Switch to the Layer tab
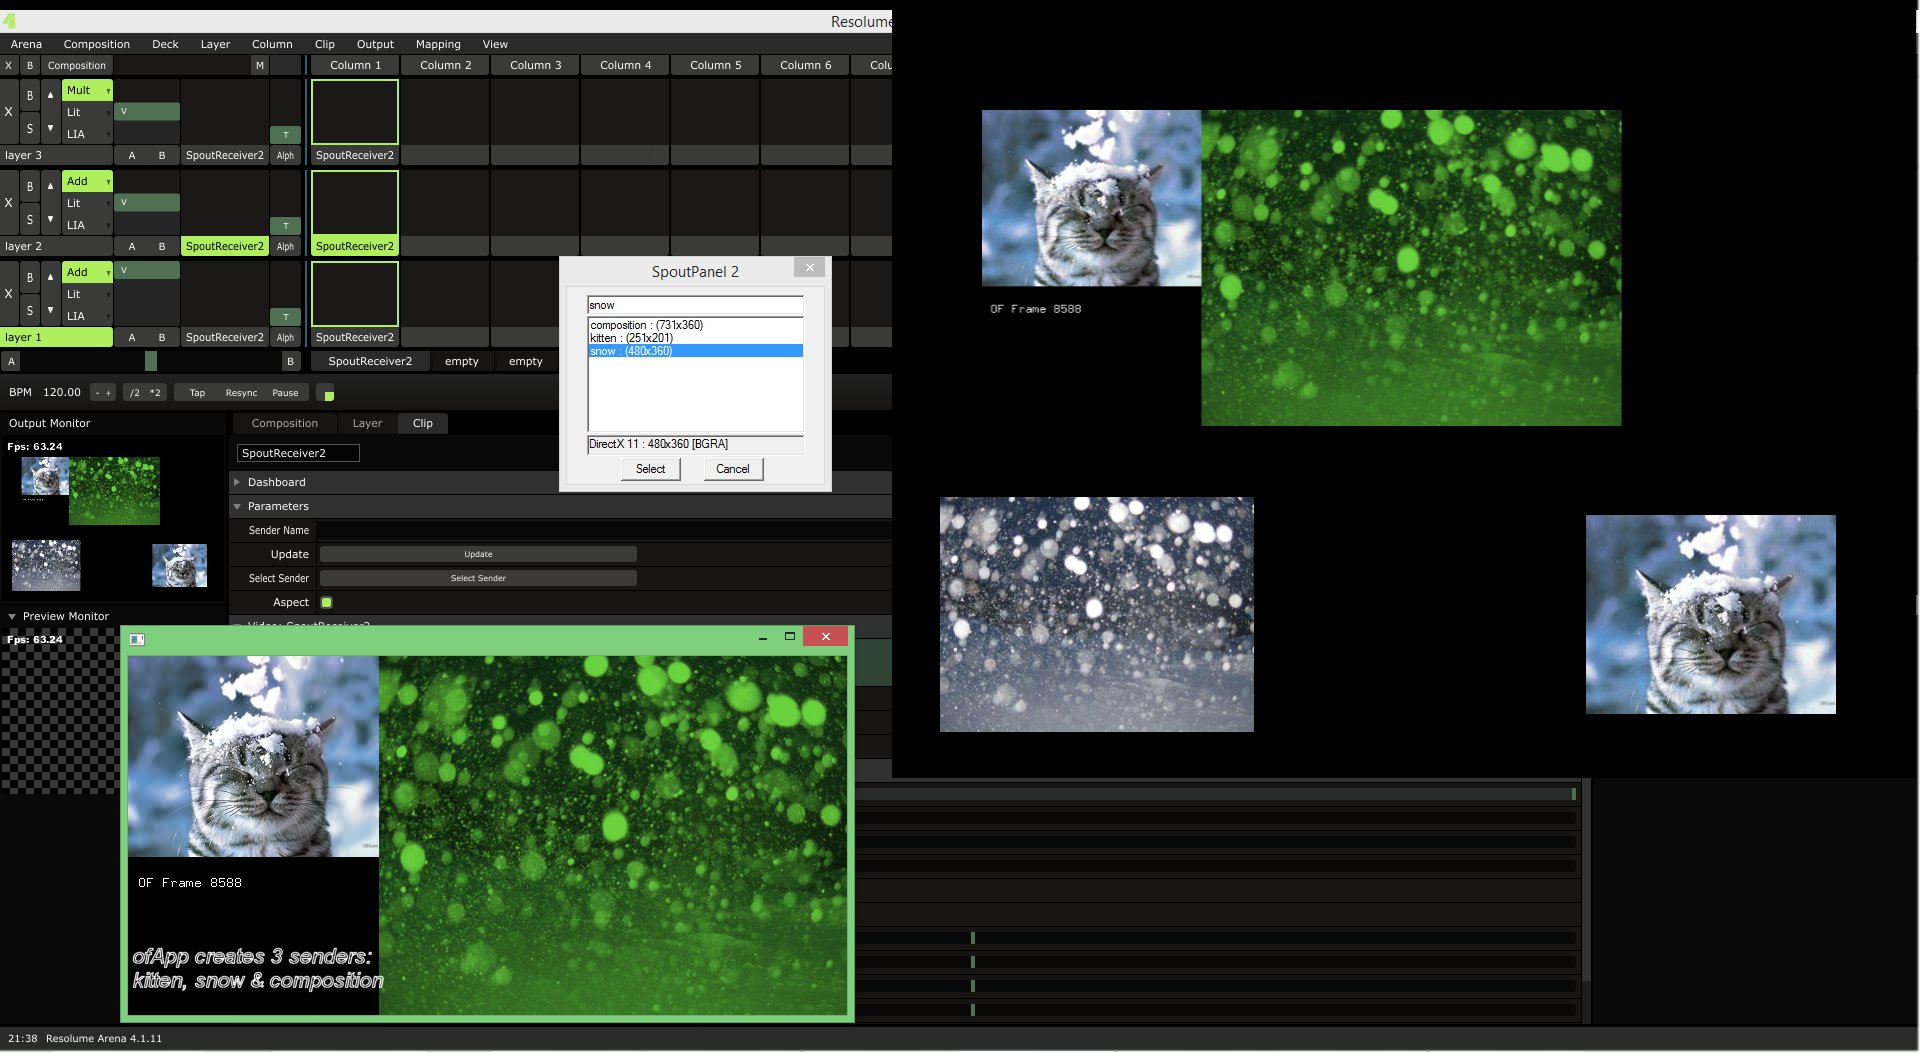The height and width of the screenshot is (1053, 1921). coord(367,423)
